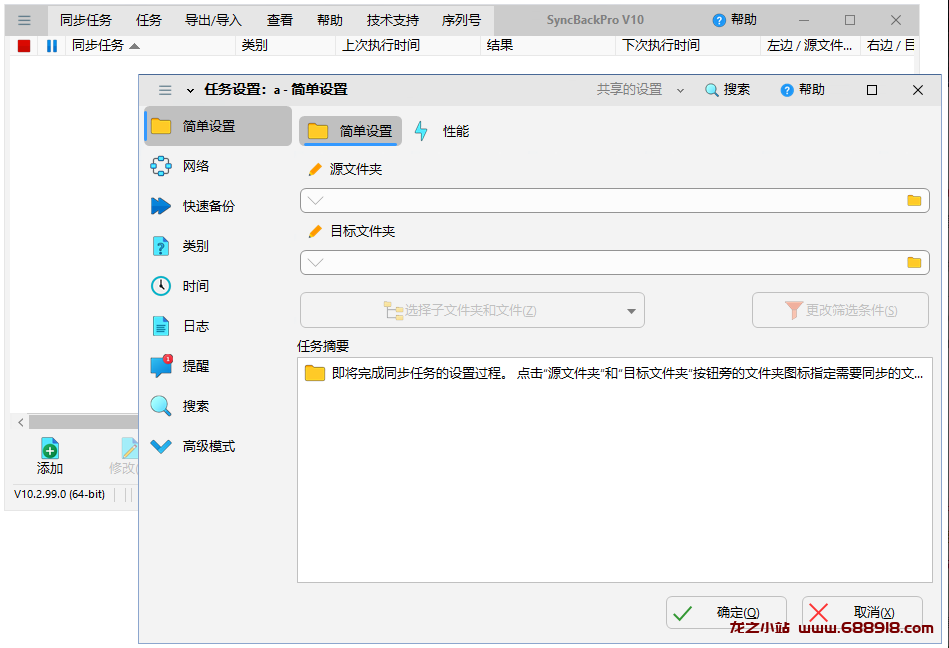Open the 网络 settings page
The height and width of the screenshot is (648, 949).
pyautogui.click(x=218, y=166)
